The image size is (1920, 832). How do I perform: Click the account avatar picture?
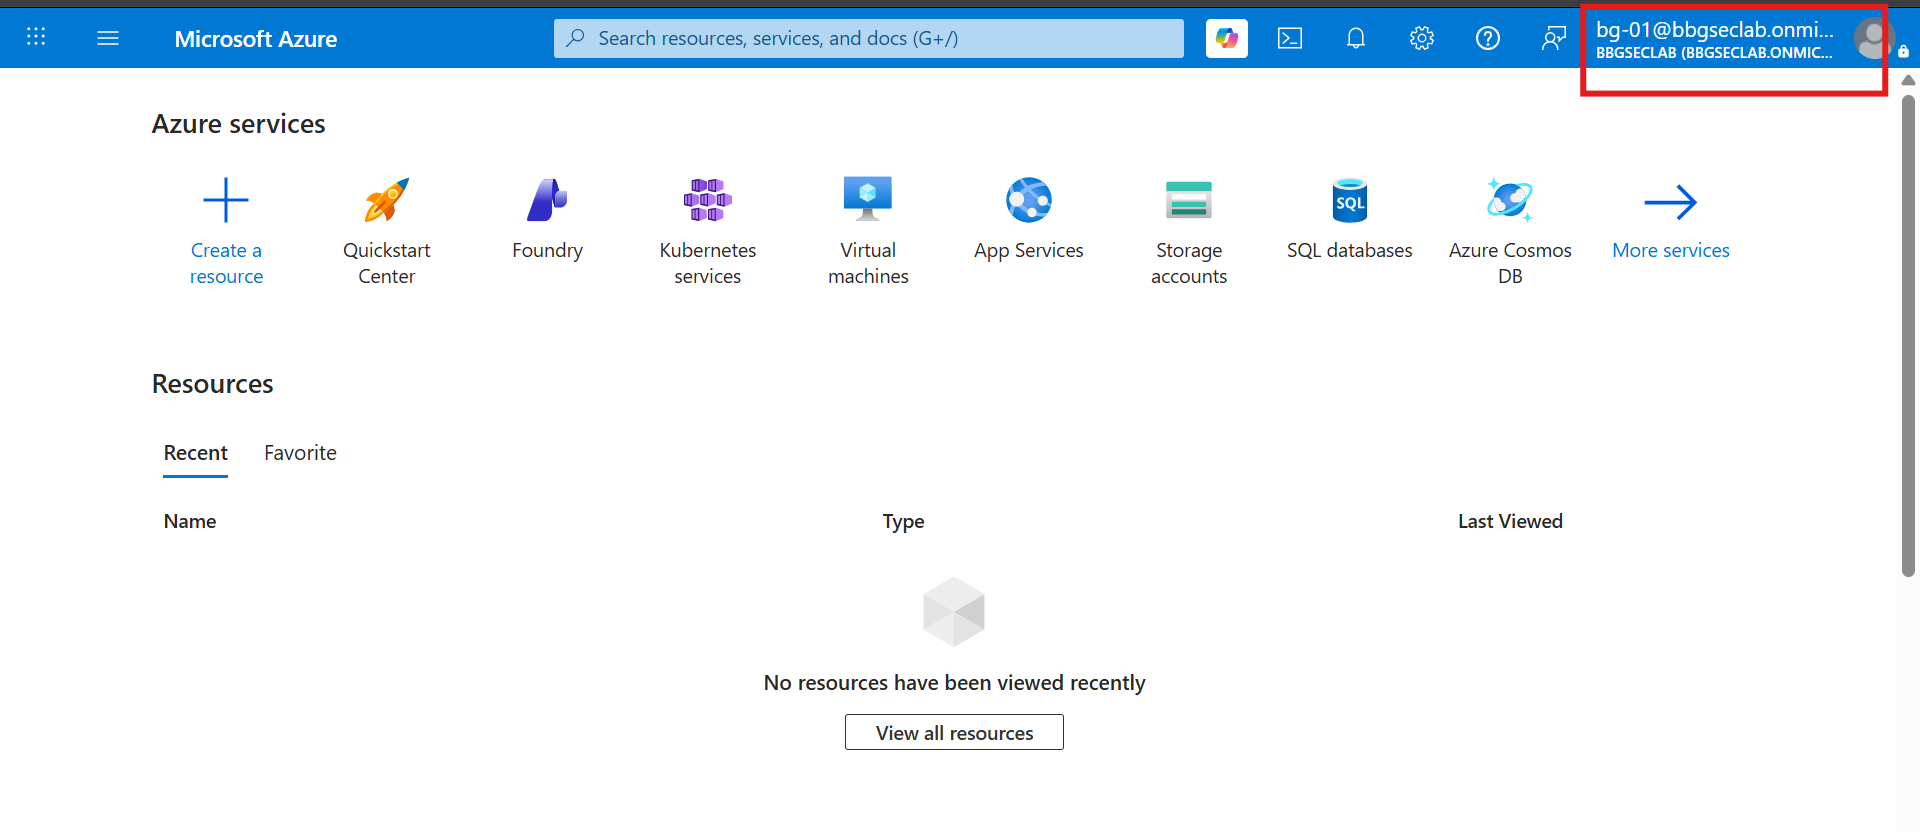tap(1873, 39)
